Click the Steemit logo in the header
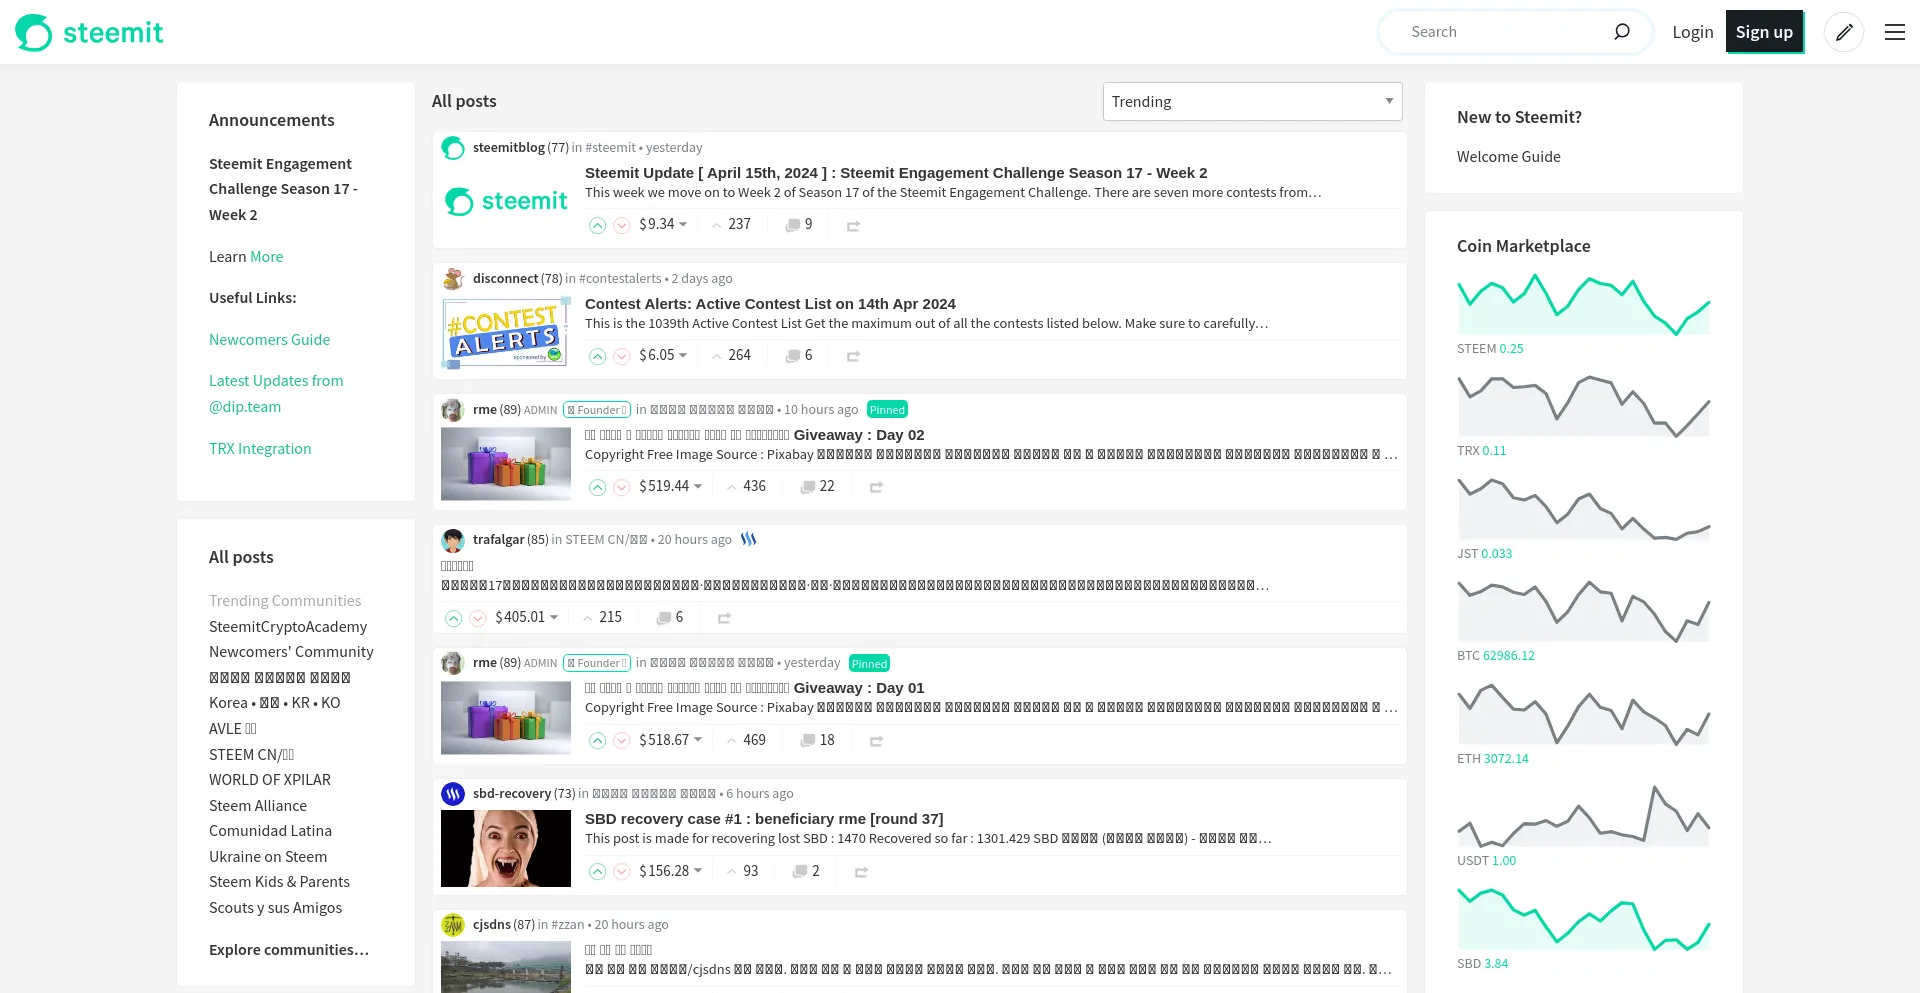The height and width of the screenshot is (993, 1920). click(x=89, y=32)
